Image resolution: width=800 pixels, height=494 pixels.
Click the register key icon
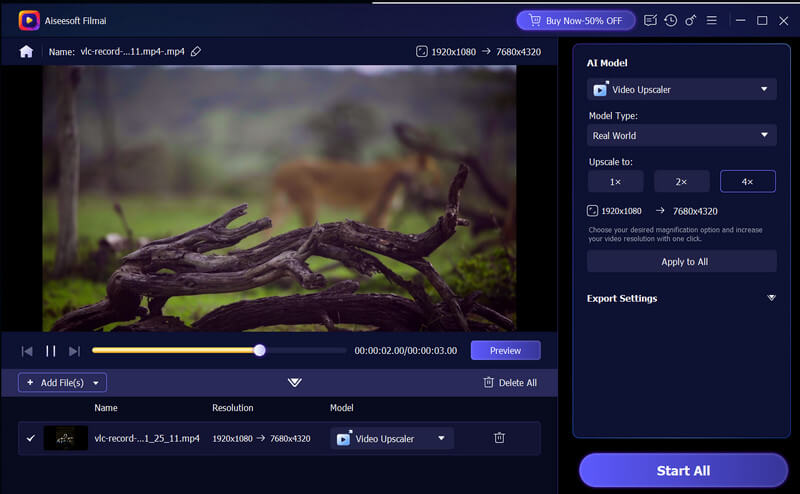[x=691, y=20]
